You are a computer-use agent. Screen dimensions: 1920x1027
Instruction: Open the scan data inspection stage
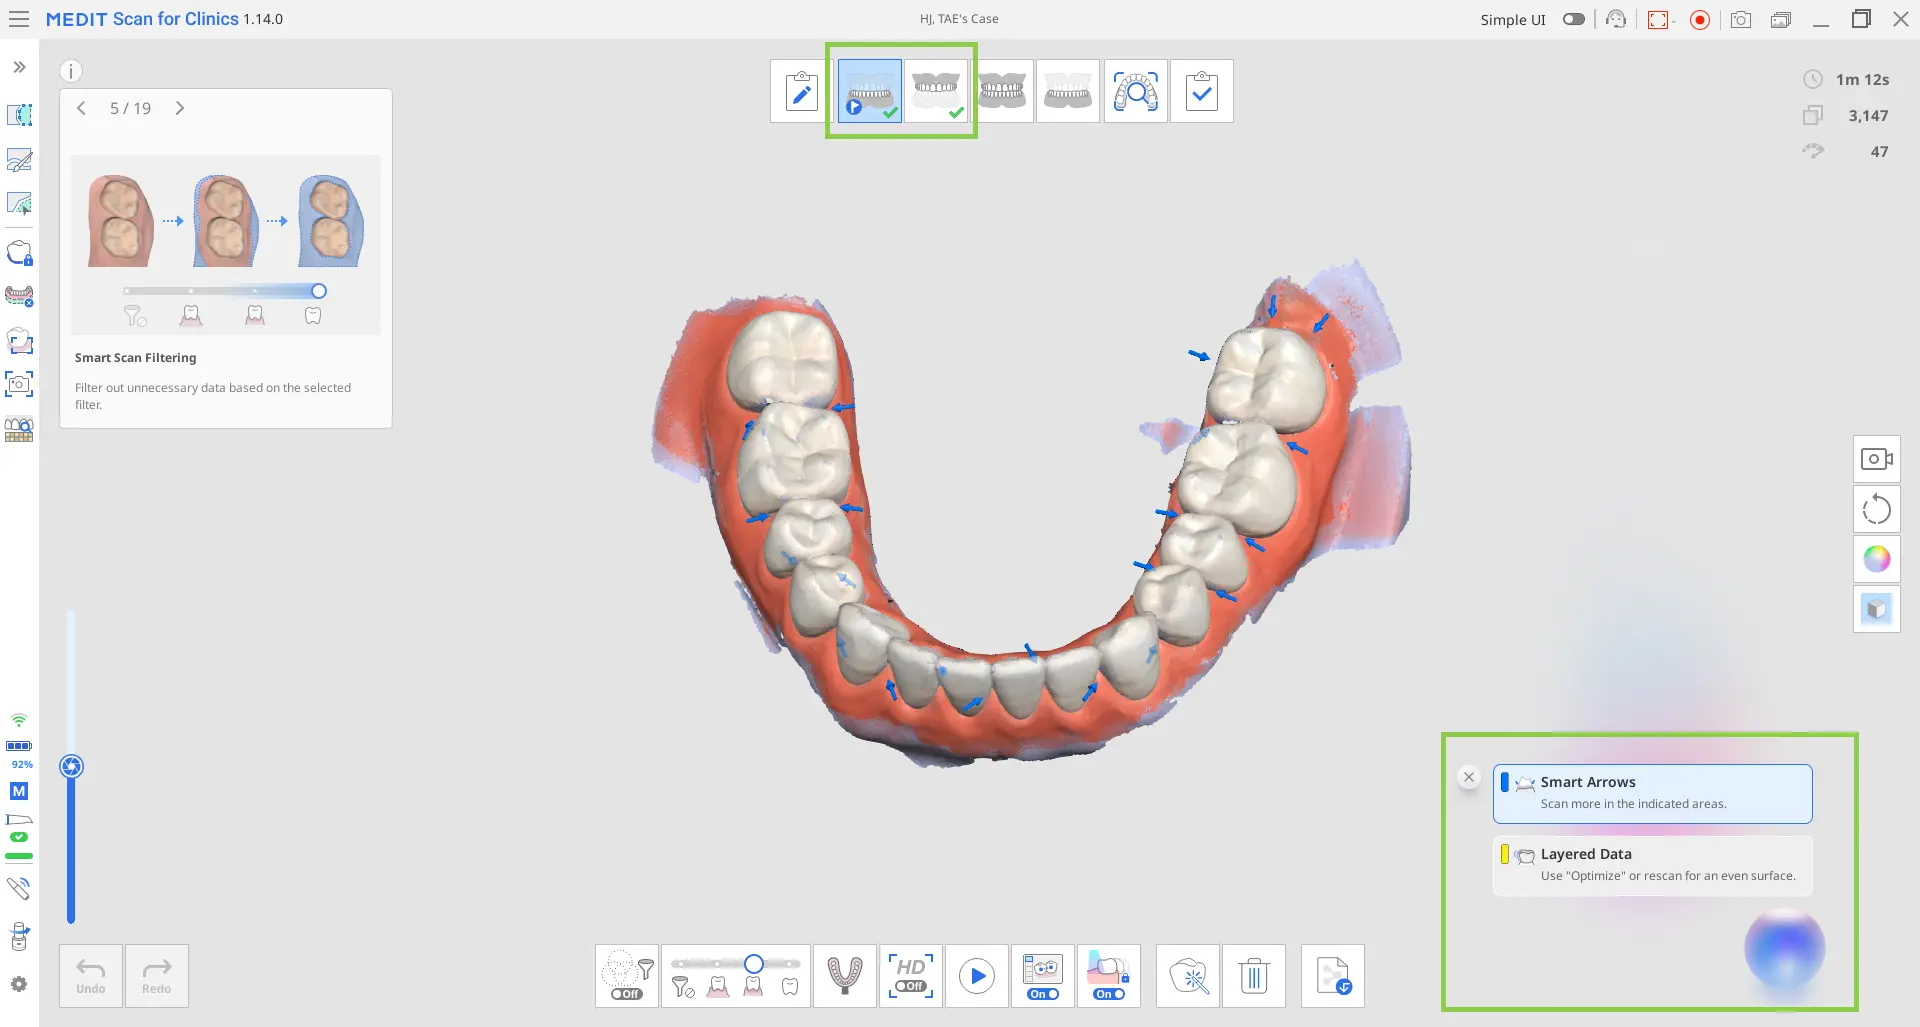coord(1136,91)
